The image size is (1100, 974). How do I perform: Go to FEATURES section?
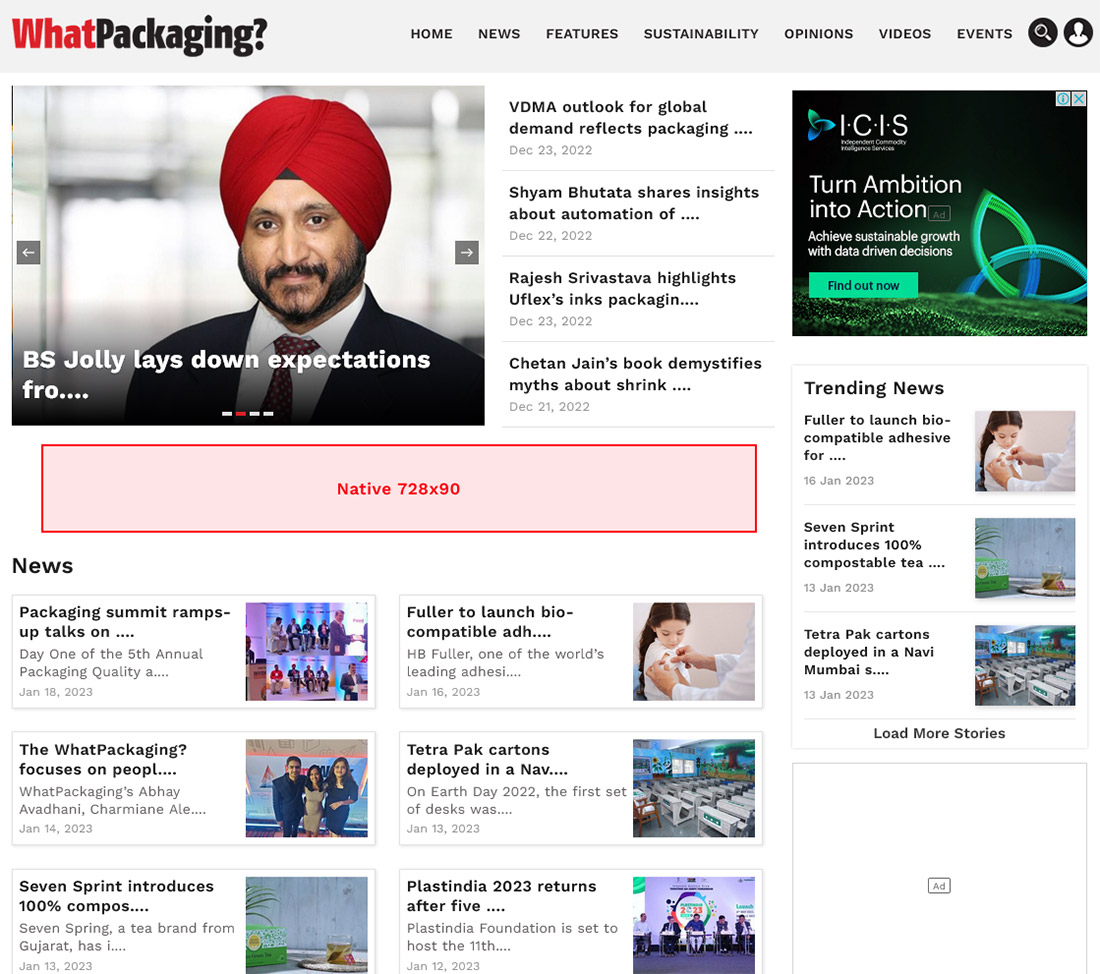tap(582, 34)
